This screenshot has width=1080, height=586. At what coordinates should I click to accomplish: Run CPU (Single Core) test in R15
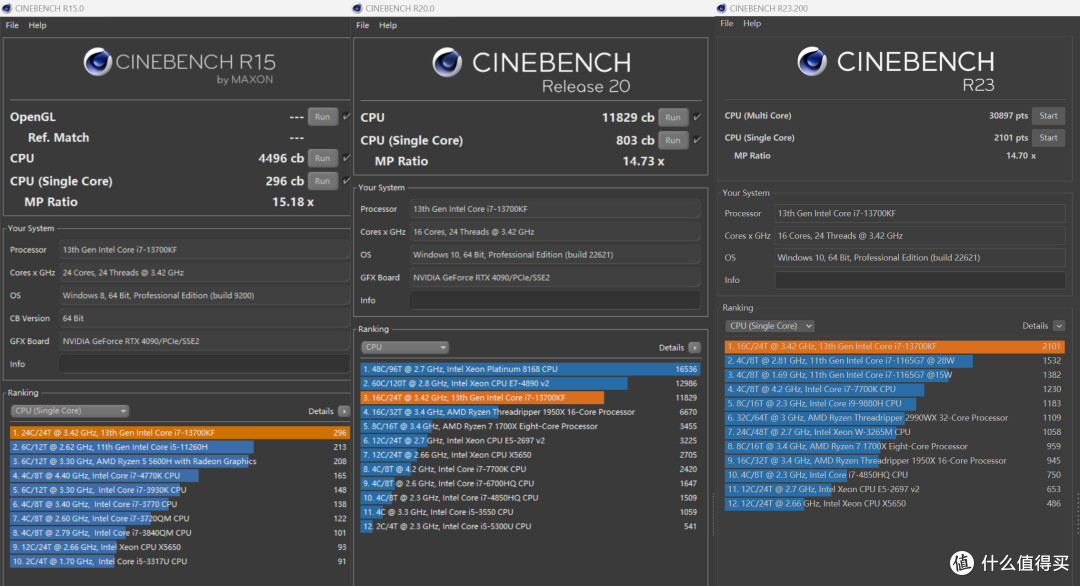(x=322, y=180)
